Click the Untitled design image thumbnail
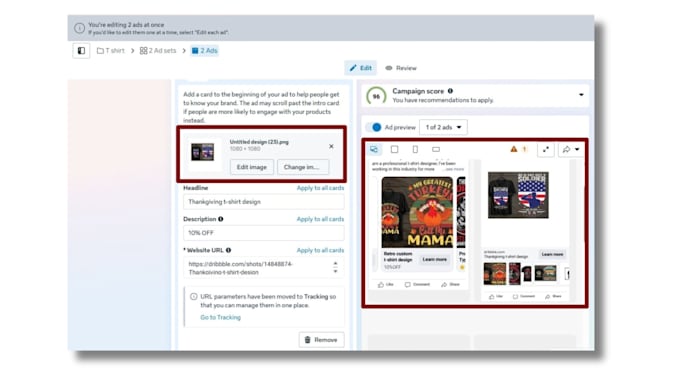This screenshot has height=383, width=680. tap(203, 152)
